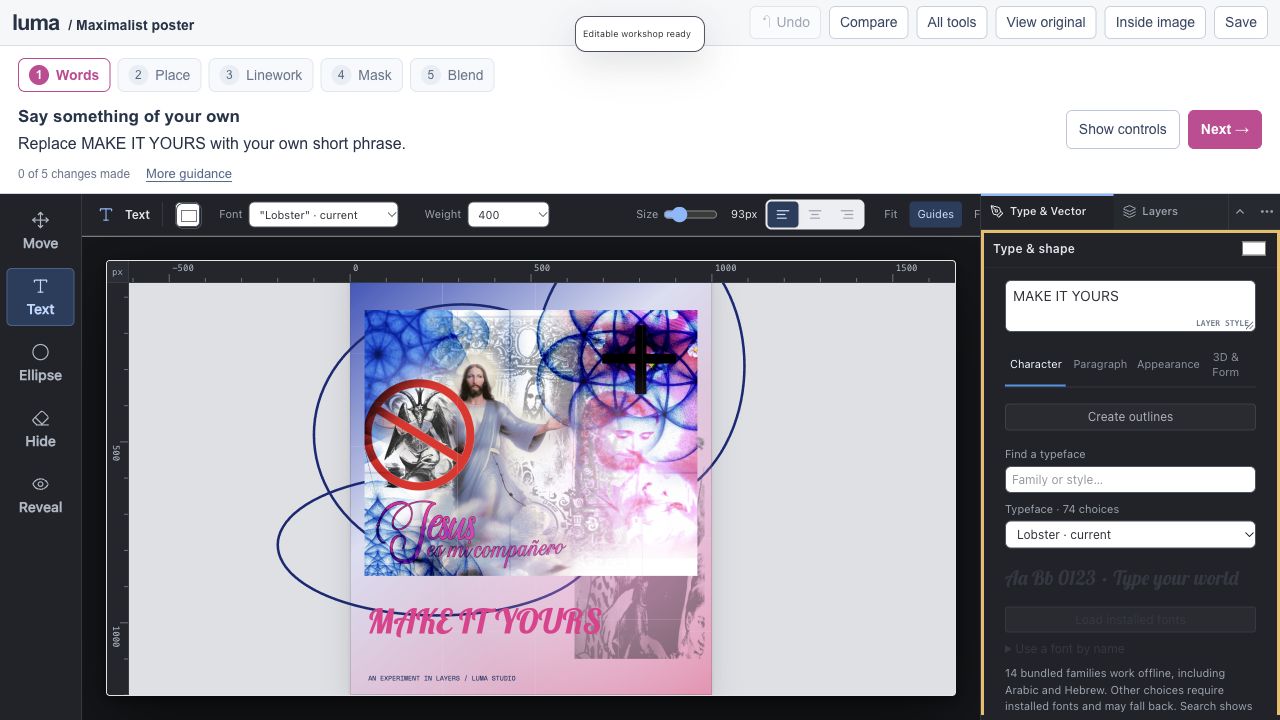Image resolution: width=1280 pixels, height=720 pixels.
Task: Focus the Find a typeface search field
Action: (1130, 480)
